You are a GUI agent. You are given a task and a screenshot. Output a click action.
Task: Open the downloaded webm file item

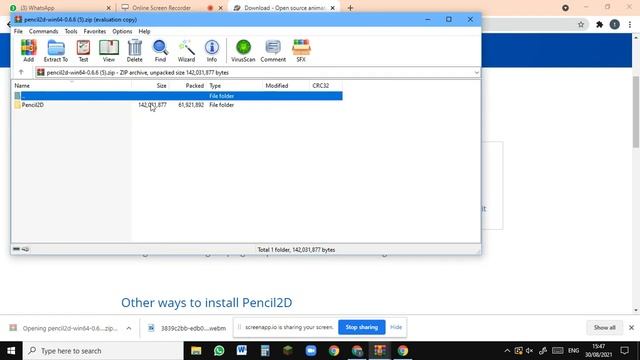187,328
